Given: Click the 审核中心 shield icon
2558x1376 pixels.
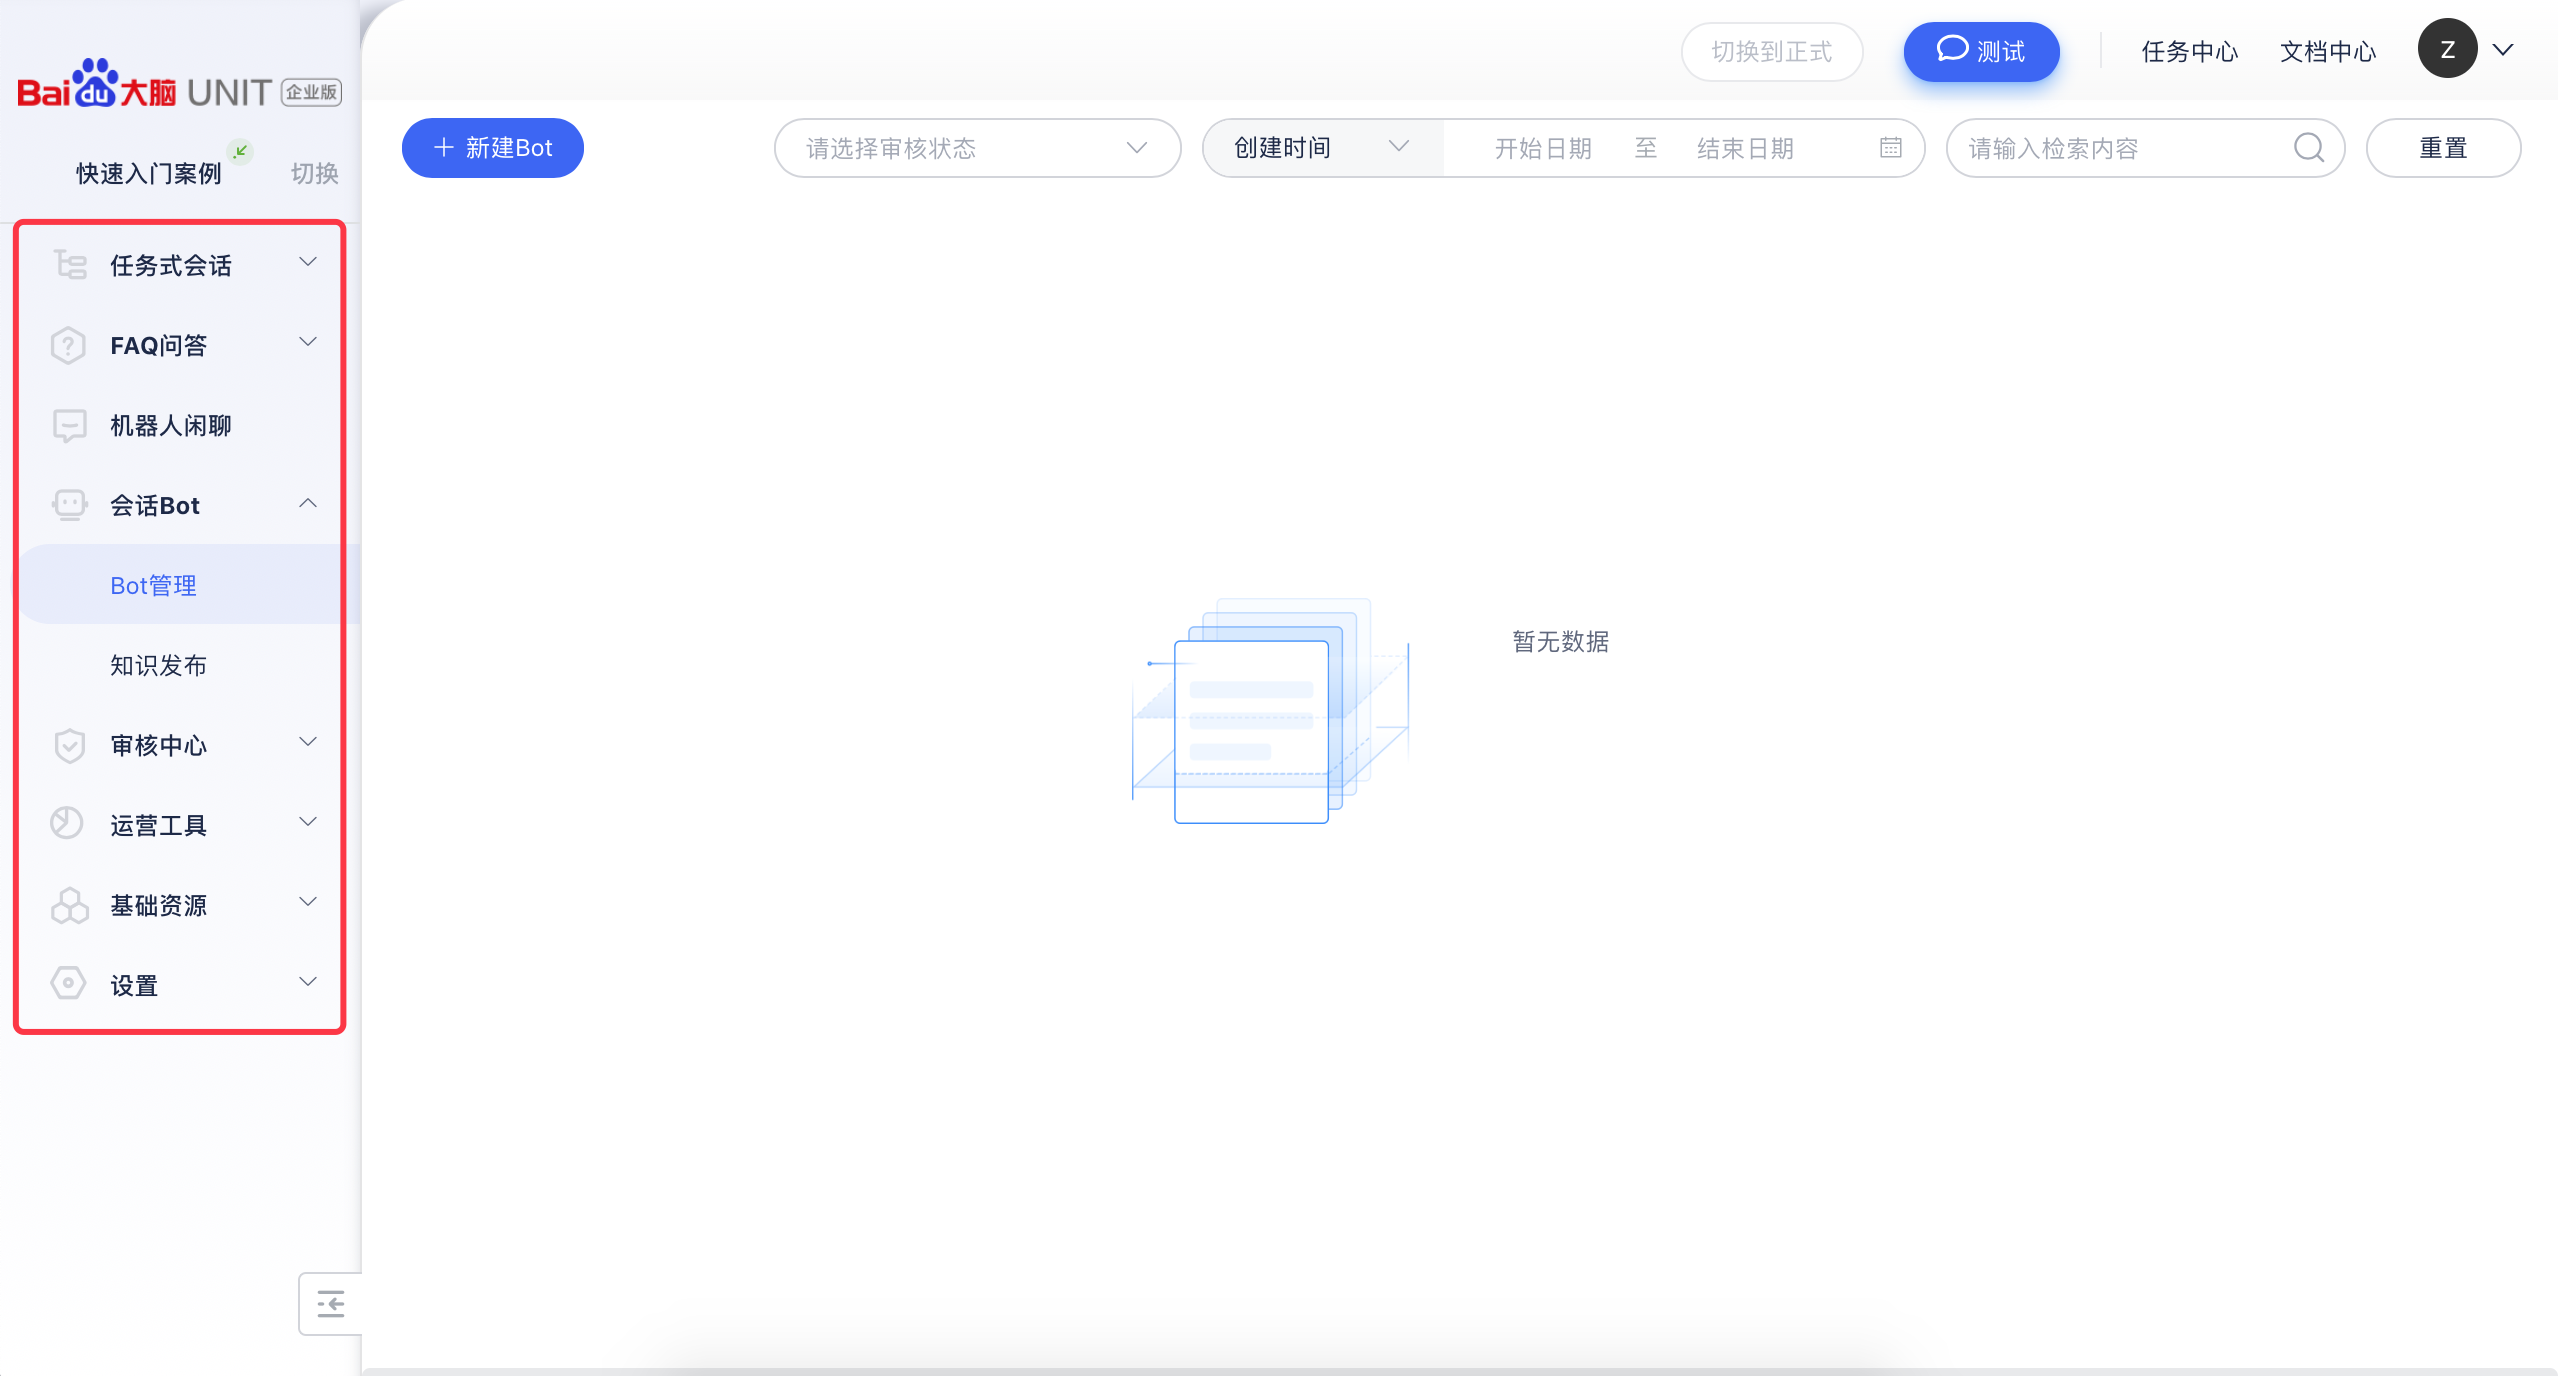Looking at the screenshot, I should (69, 745).
